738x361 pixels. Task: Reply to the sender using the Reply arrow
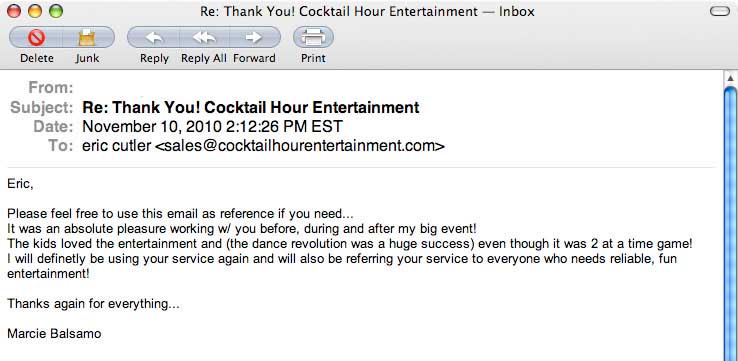[x=154, y=37]
